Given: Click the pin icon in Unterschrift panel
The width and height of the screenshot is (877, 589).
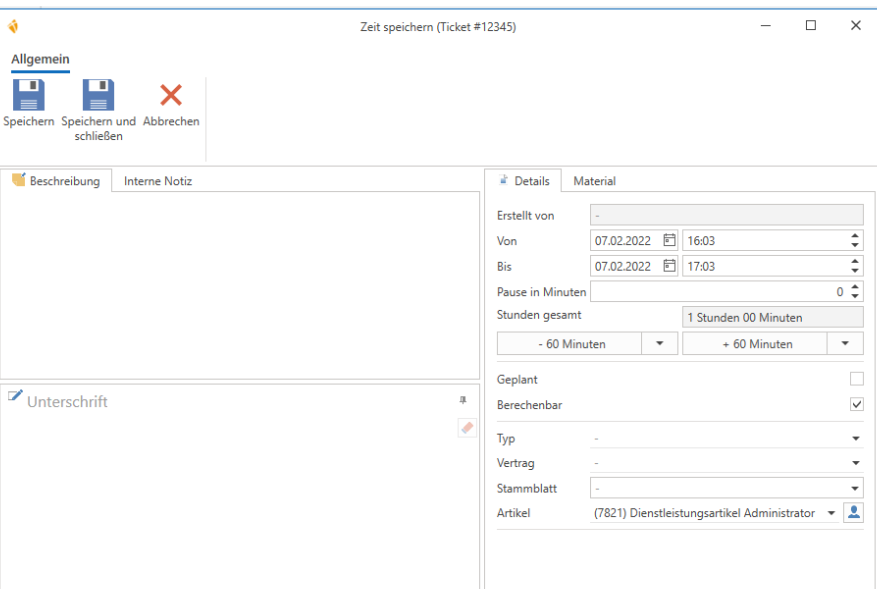Looking at the screenshot, I should [462, 400].
